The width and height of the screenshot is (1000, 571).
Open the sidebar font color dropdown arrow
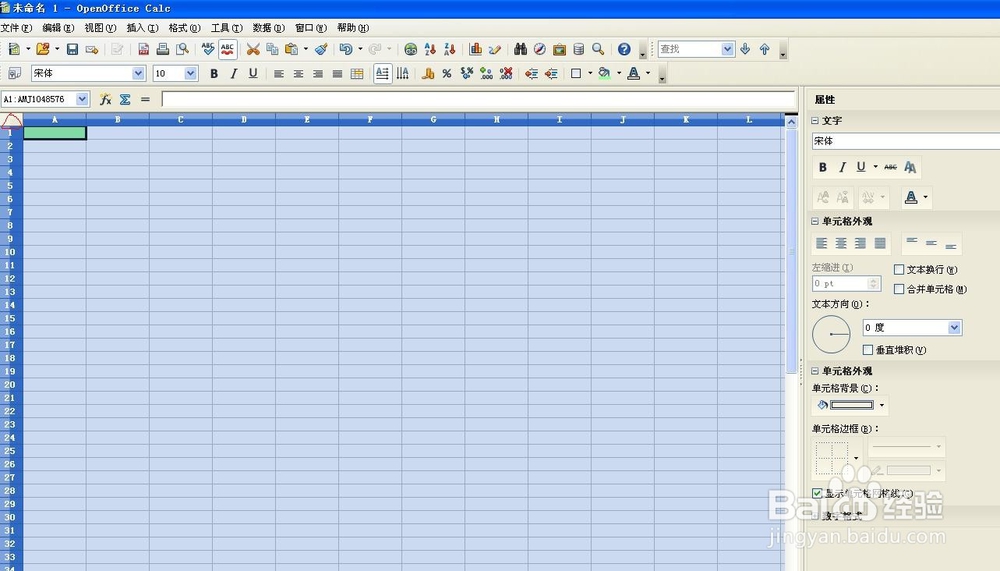[925, 197]
